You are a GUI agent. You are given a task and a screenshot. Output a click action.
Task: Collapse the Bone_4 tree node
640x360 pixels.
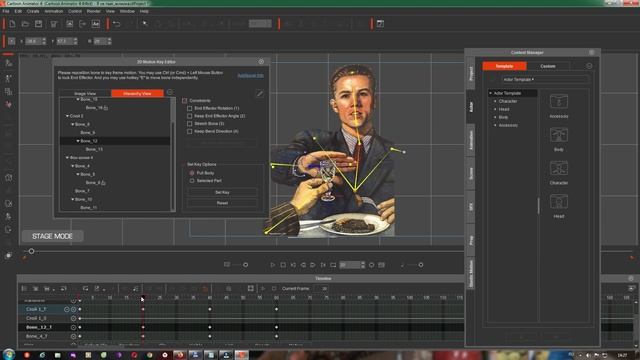tap(73, 166)
